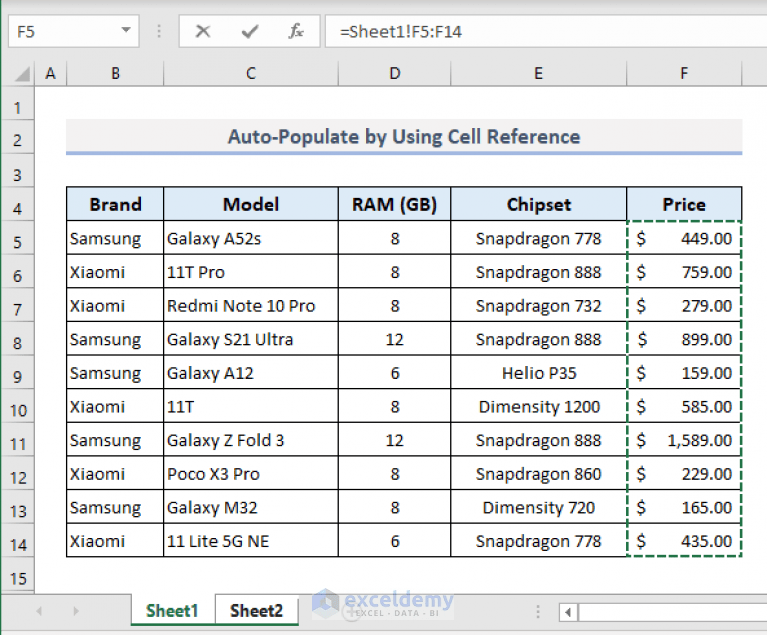Select column A header
The image size is (767, 635).
tap(50, 73)
